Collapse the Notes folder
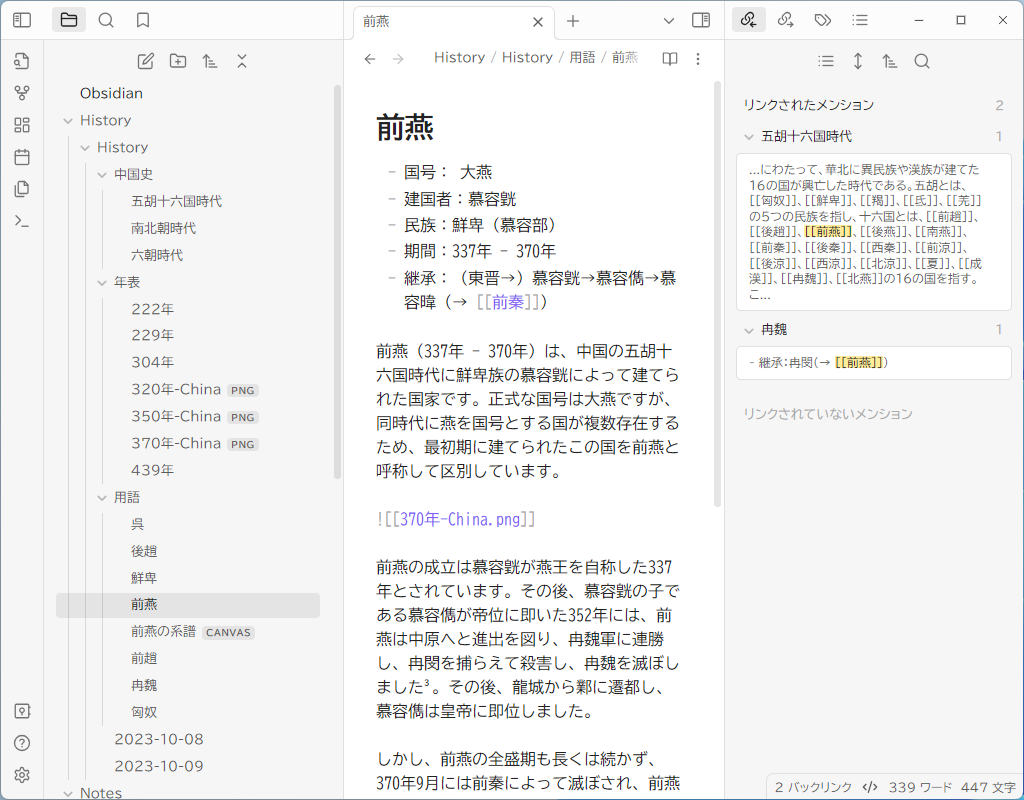 click(x=68, y=793)
